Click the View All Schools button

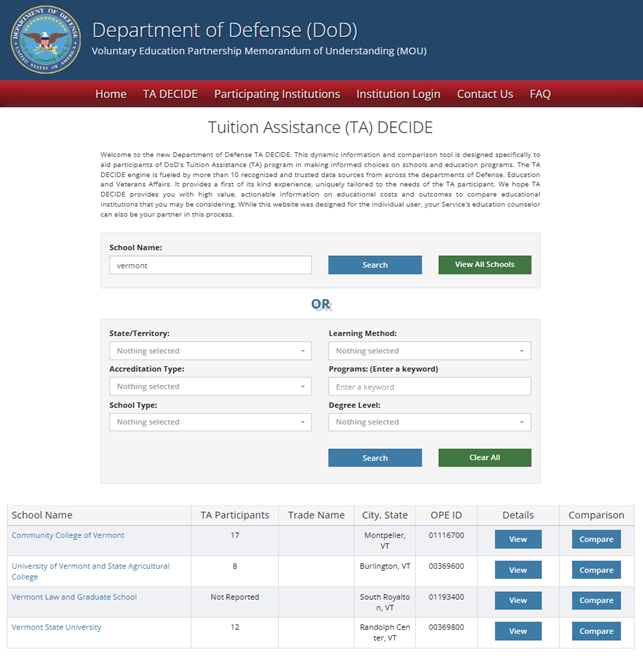(x=485, y=265)
